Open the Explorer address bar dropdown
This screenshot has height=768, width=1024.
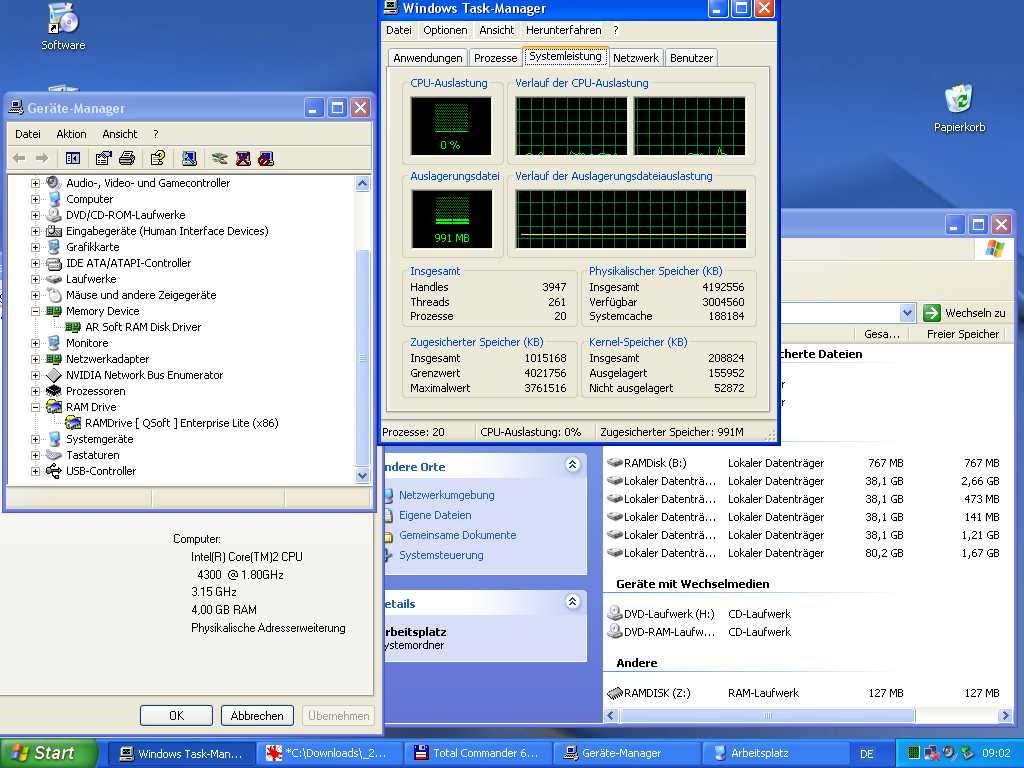click(906, 313)
